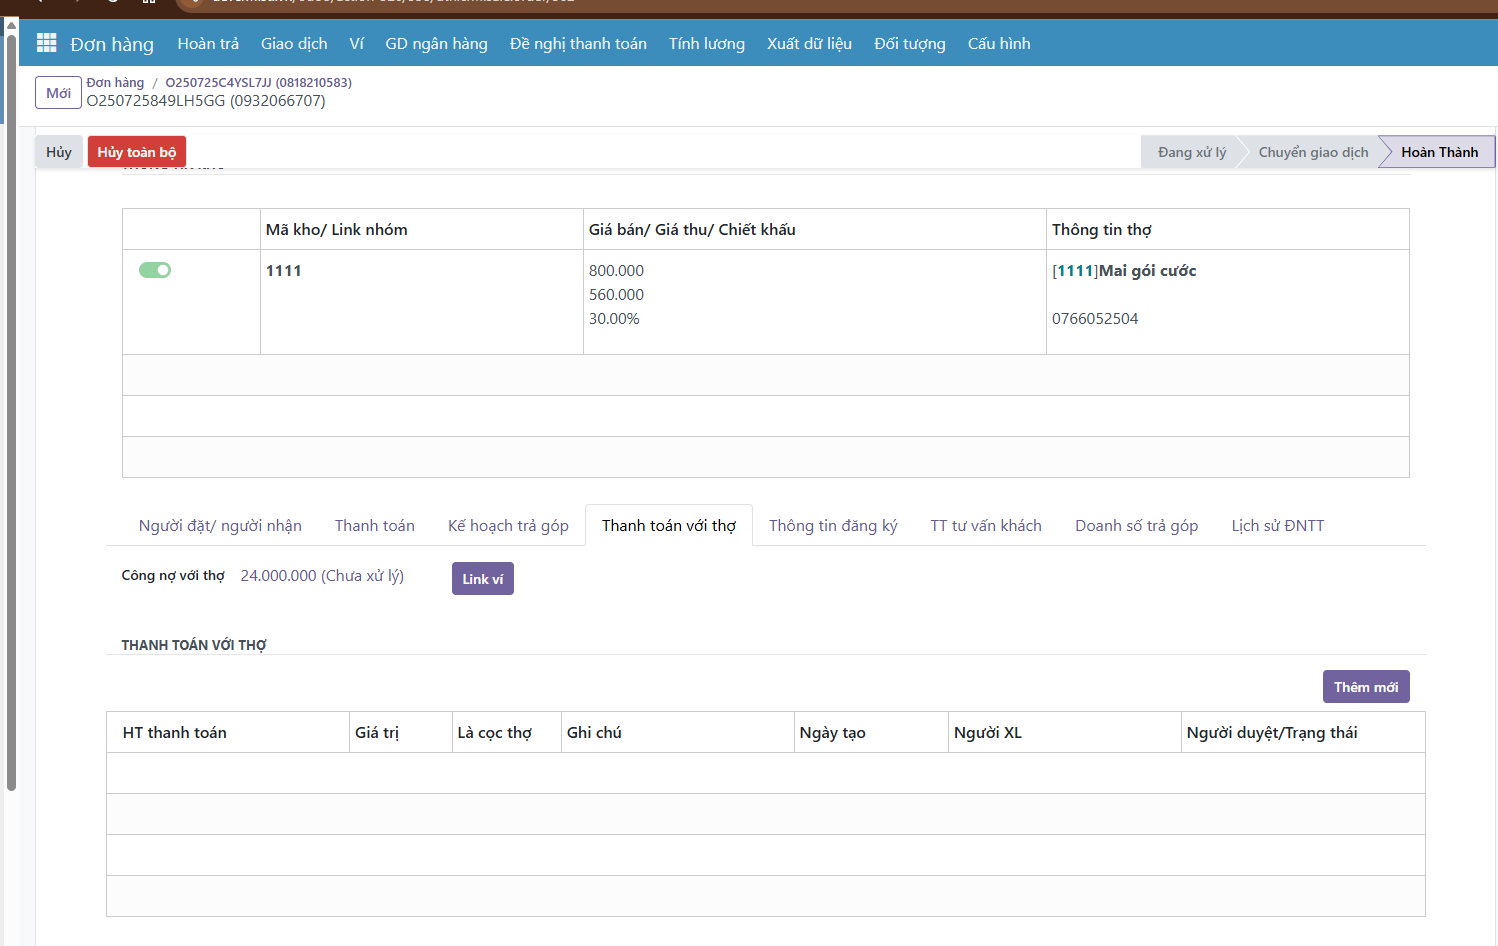1498x946 pixels.
Task: Switch to the Thanh toán tab
Action: pyautogui.click(x=375, y=526)
